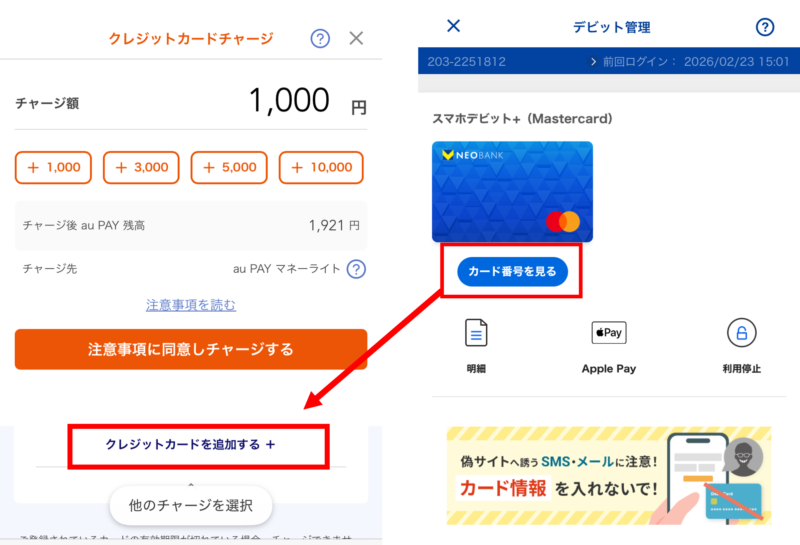
Task: Close the クレジットカードチャージ panel with X
Action: click(x=356, y=38)
